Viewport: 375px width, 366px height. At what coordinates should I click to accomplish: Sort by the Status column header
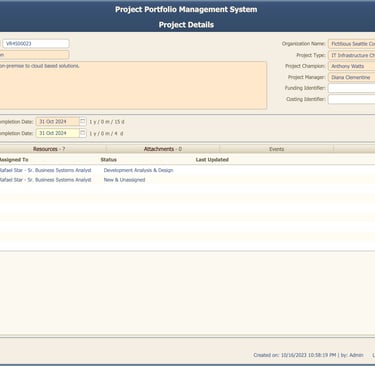coord(109,160)
